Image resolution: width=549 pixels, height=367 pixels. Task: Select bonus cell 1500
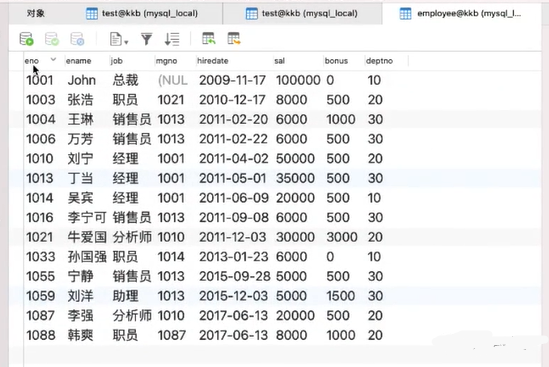pyautogui.click(x=341, y=296)
